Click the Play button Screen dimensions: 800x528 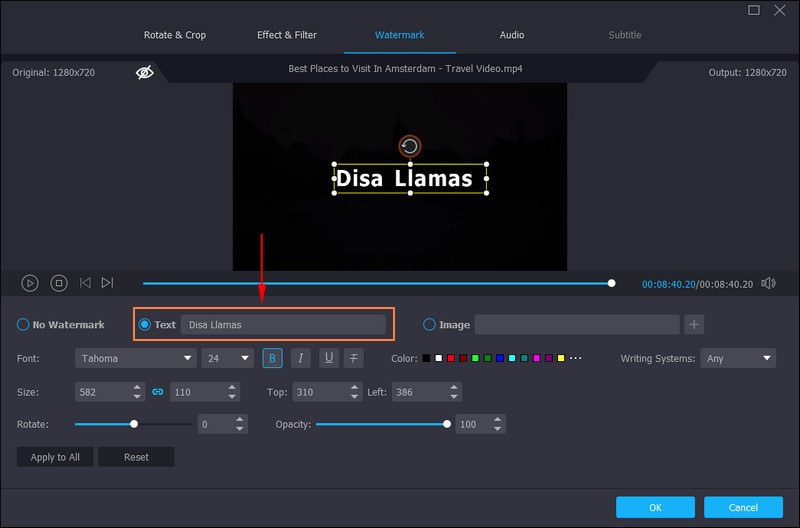tap(30, 283)
